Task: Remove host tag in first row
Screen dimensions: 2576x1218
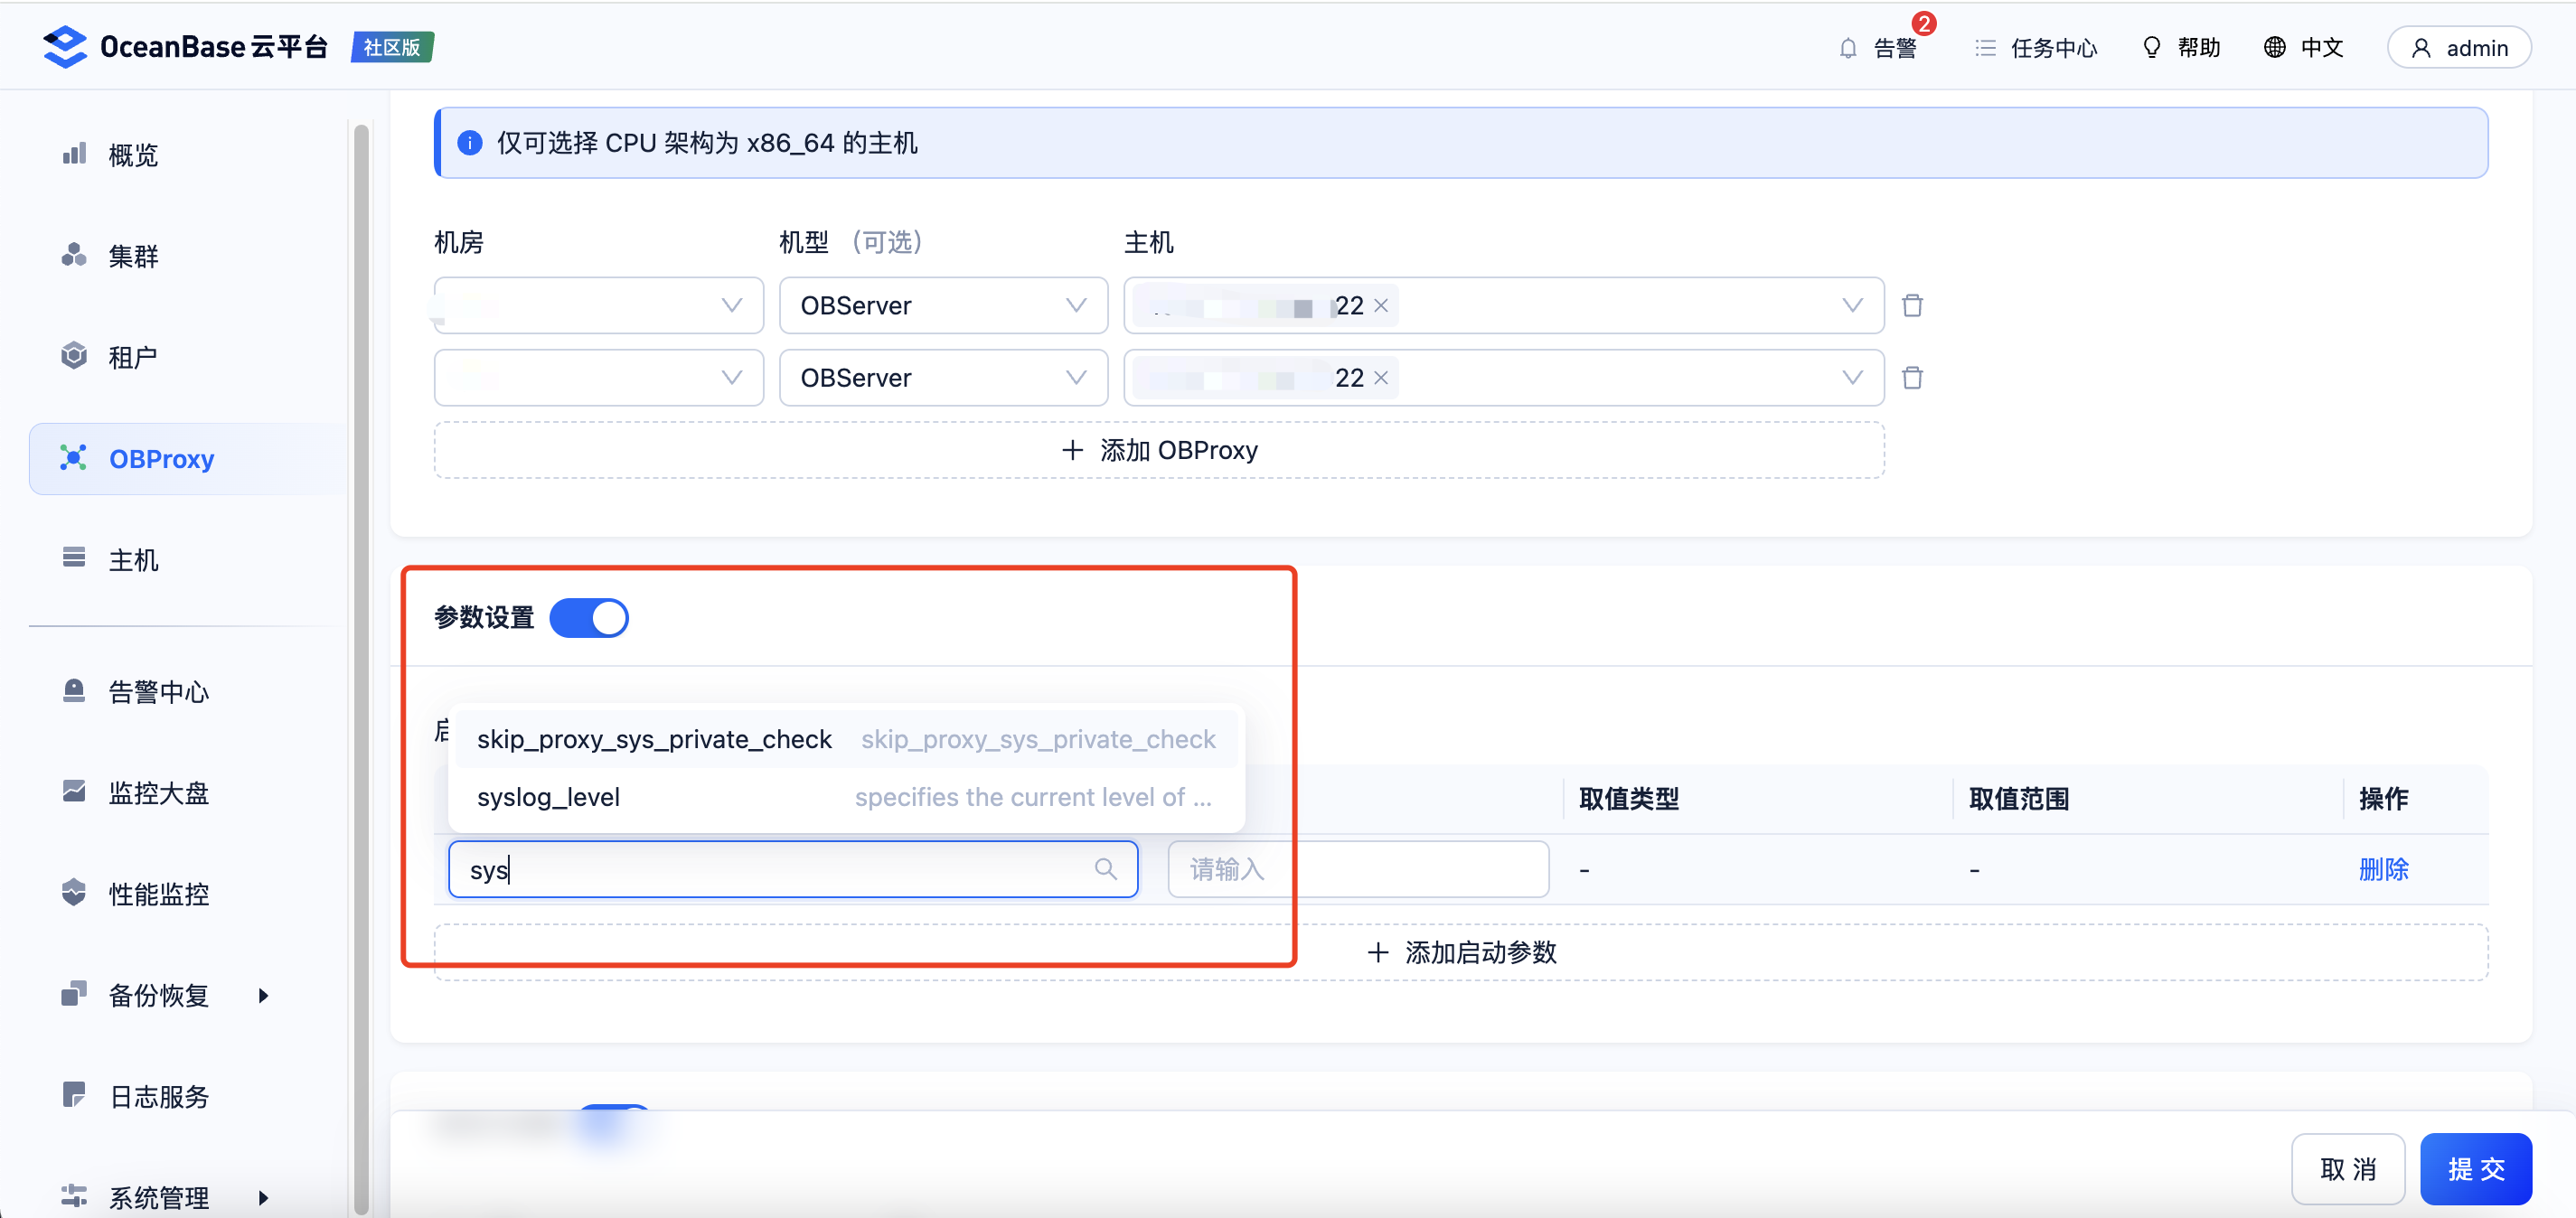Action: pos(1381,306)
